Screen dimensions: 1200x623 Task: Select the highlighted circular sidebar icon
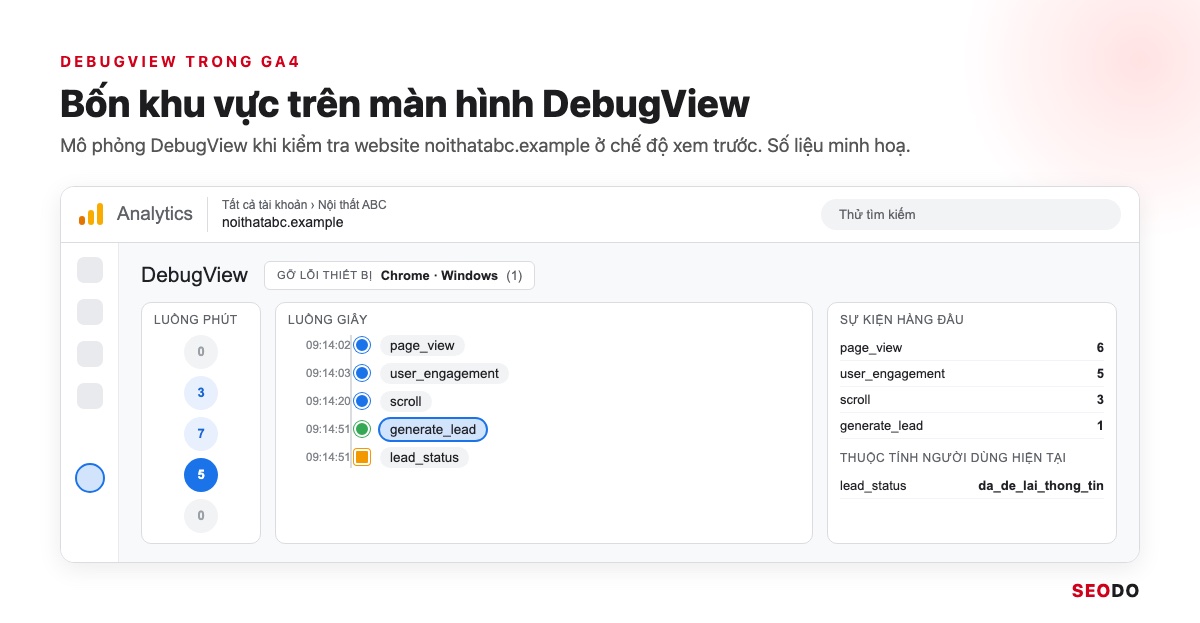click(90, 478)
